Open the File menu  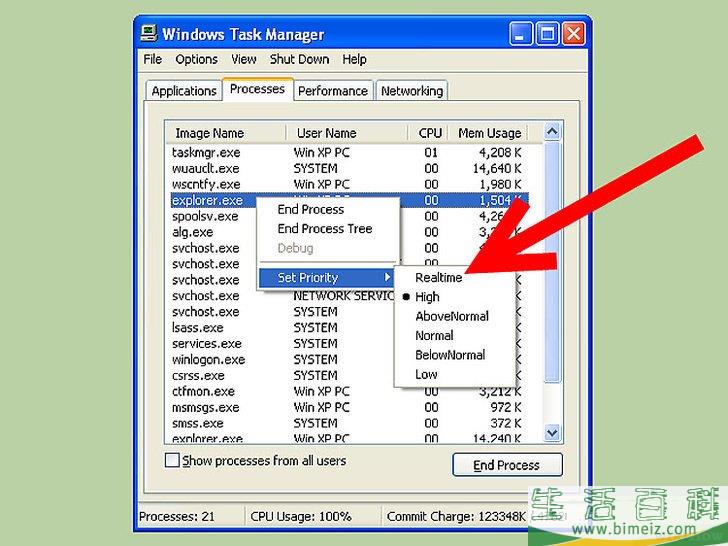click(x=152, y=59)
